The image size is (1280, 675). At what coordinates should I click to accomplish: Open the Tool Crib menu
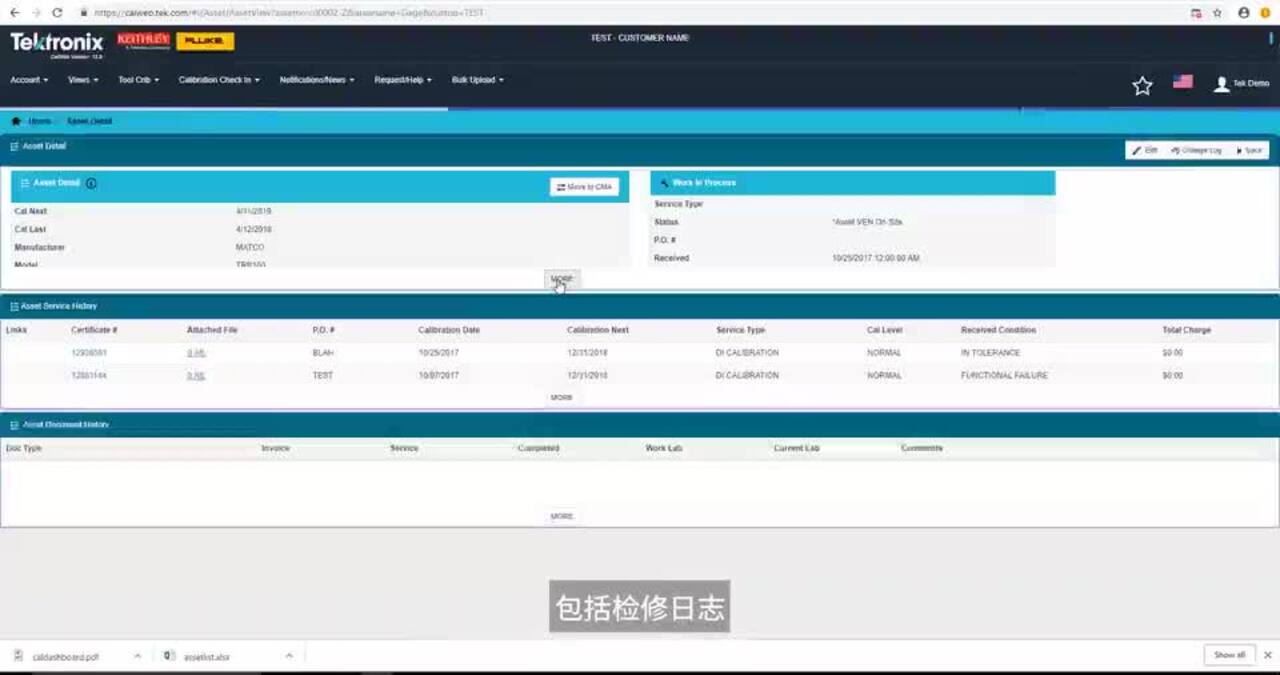[138, 80]
